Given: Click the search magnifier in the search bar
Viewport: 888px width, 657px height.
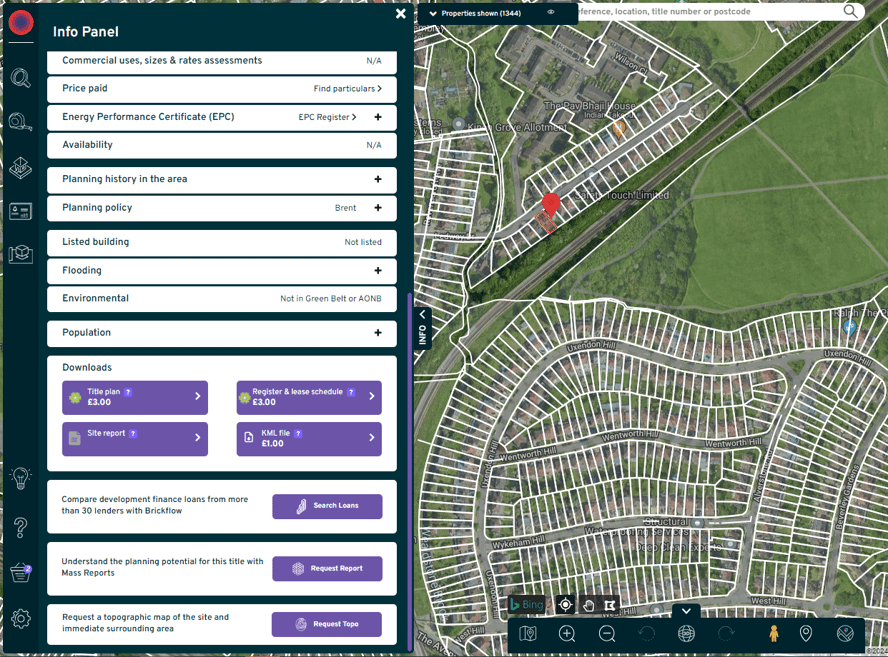Looking at the screenshot, I should coord(850,11).
